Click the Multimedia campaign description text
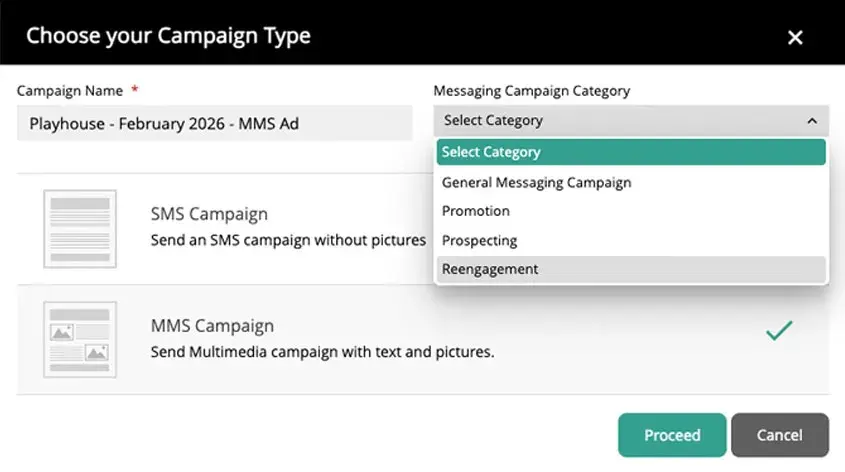The image size is (845, 472). pyautogui.click(x=322, y=352)
